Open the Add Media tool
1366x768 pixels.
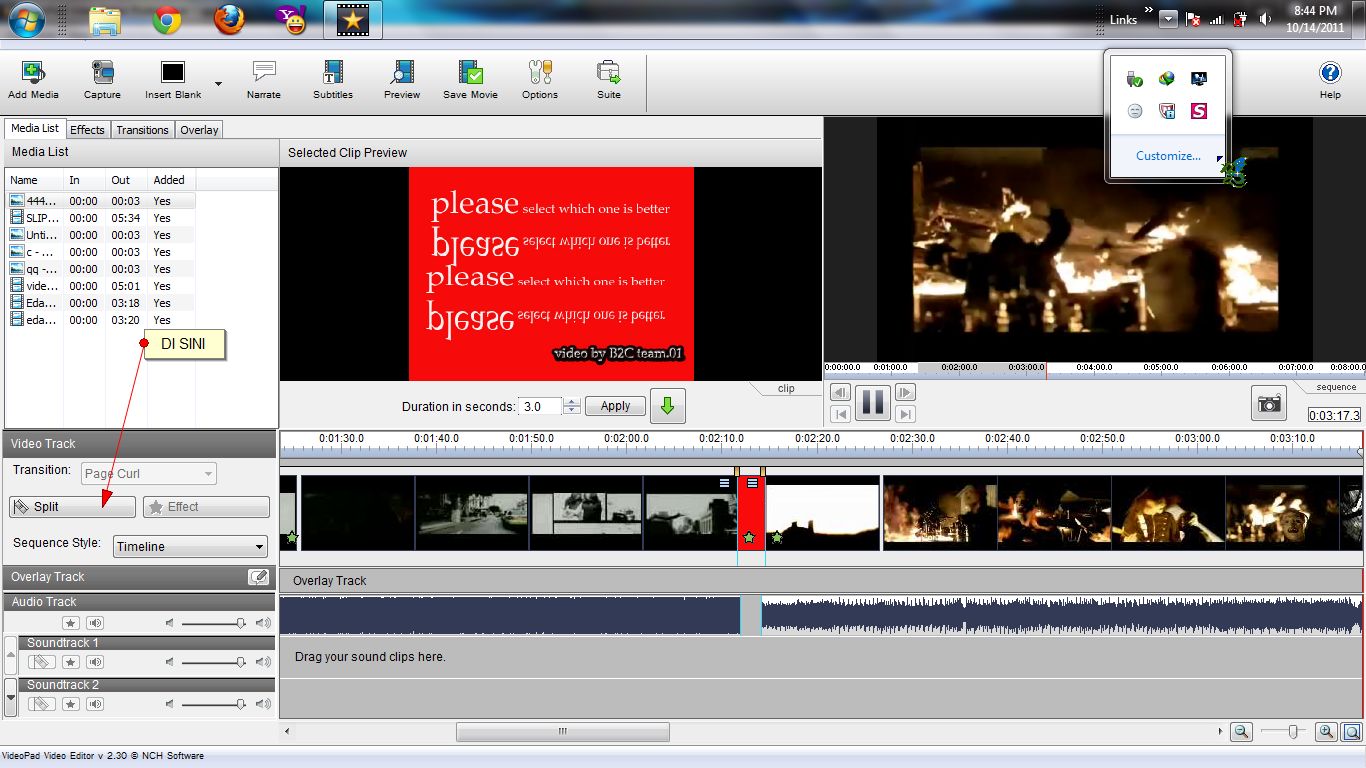(x=33, y=80)
